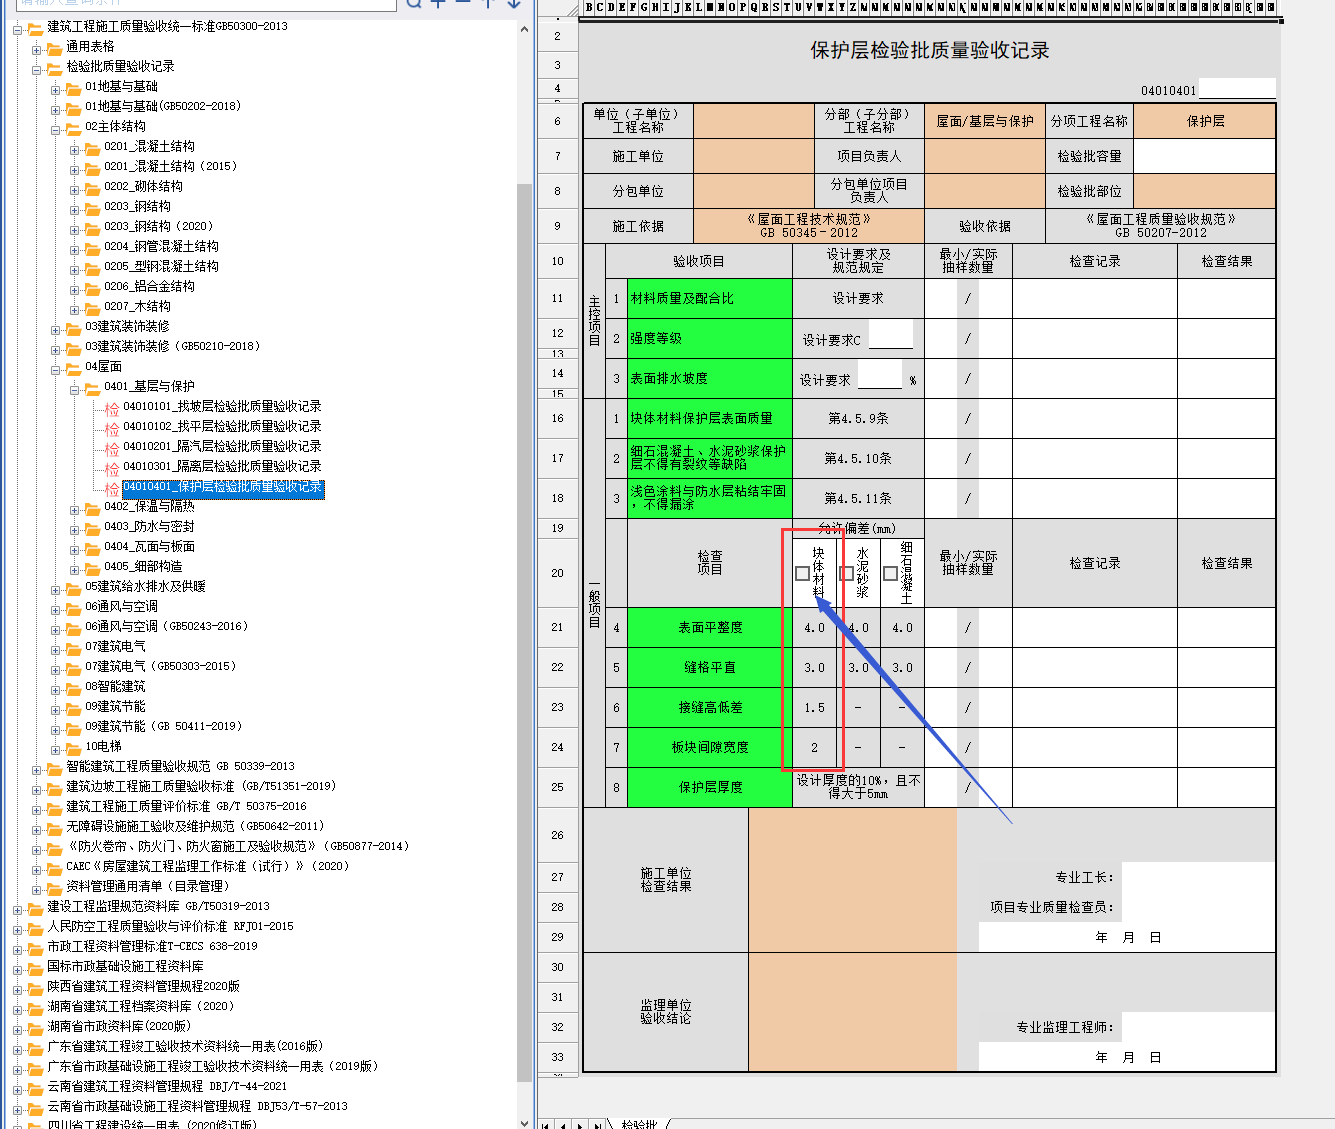Screen dimensions: 1335x1129
Task: Click the 检 icon beside 04010201_隔汽层 record
Action: (112, 448)
